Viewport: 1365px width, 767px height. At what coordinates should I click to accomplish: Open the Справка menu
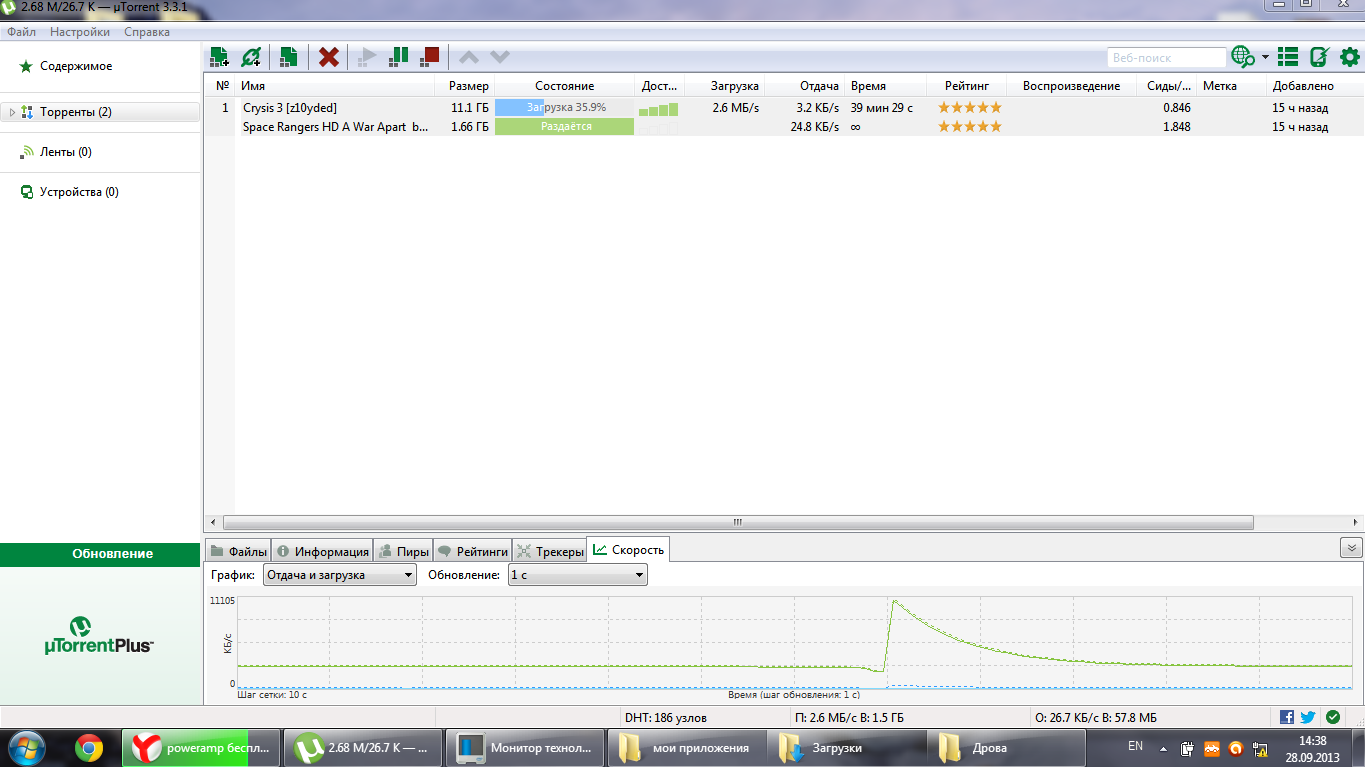pos(147,32)
